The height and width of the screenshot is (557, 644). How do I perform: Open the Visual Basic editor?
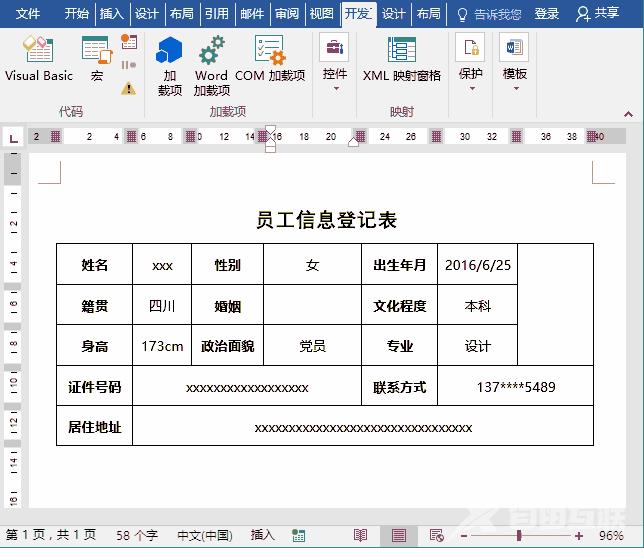tap(39, 59)
